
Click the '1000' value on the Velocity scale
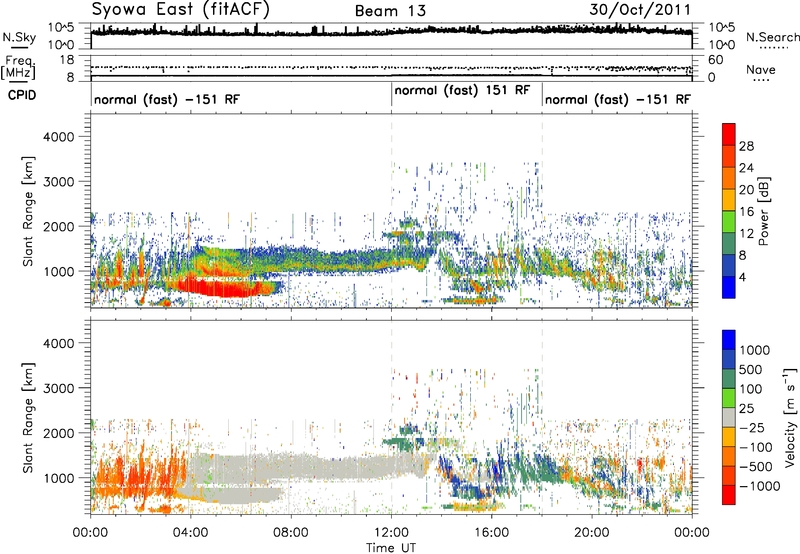click(x=755, y=350)
